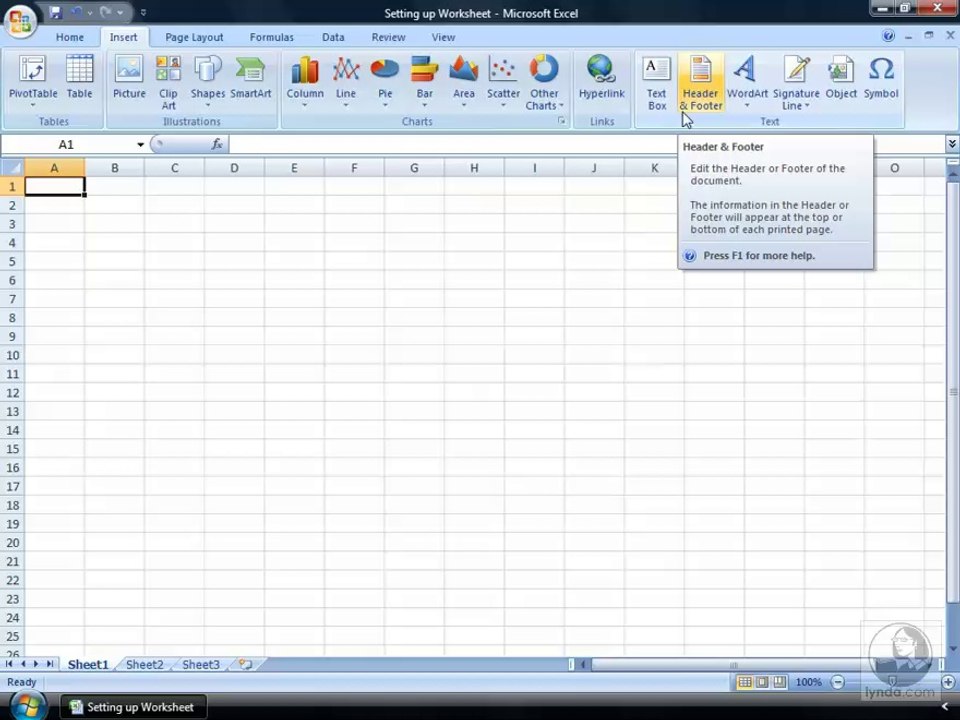This screenshot has width=960, height=720.
Task: Insert a Bar chart
Action: point(424,81)
